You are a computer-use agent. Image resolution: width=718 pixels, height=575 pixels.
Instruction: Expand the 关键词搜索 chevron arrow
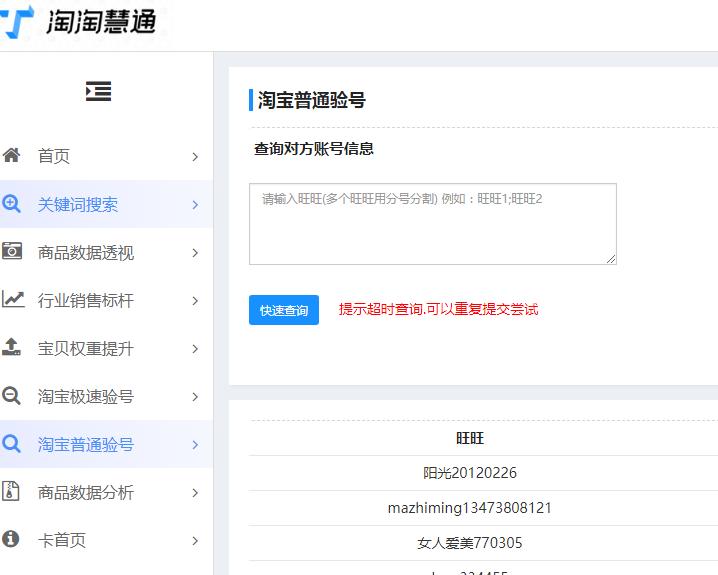click(195, 205)
